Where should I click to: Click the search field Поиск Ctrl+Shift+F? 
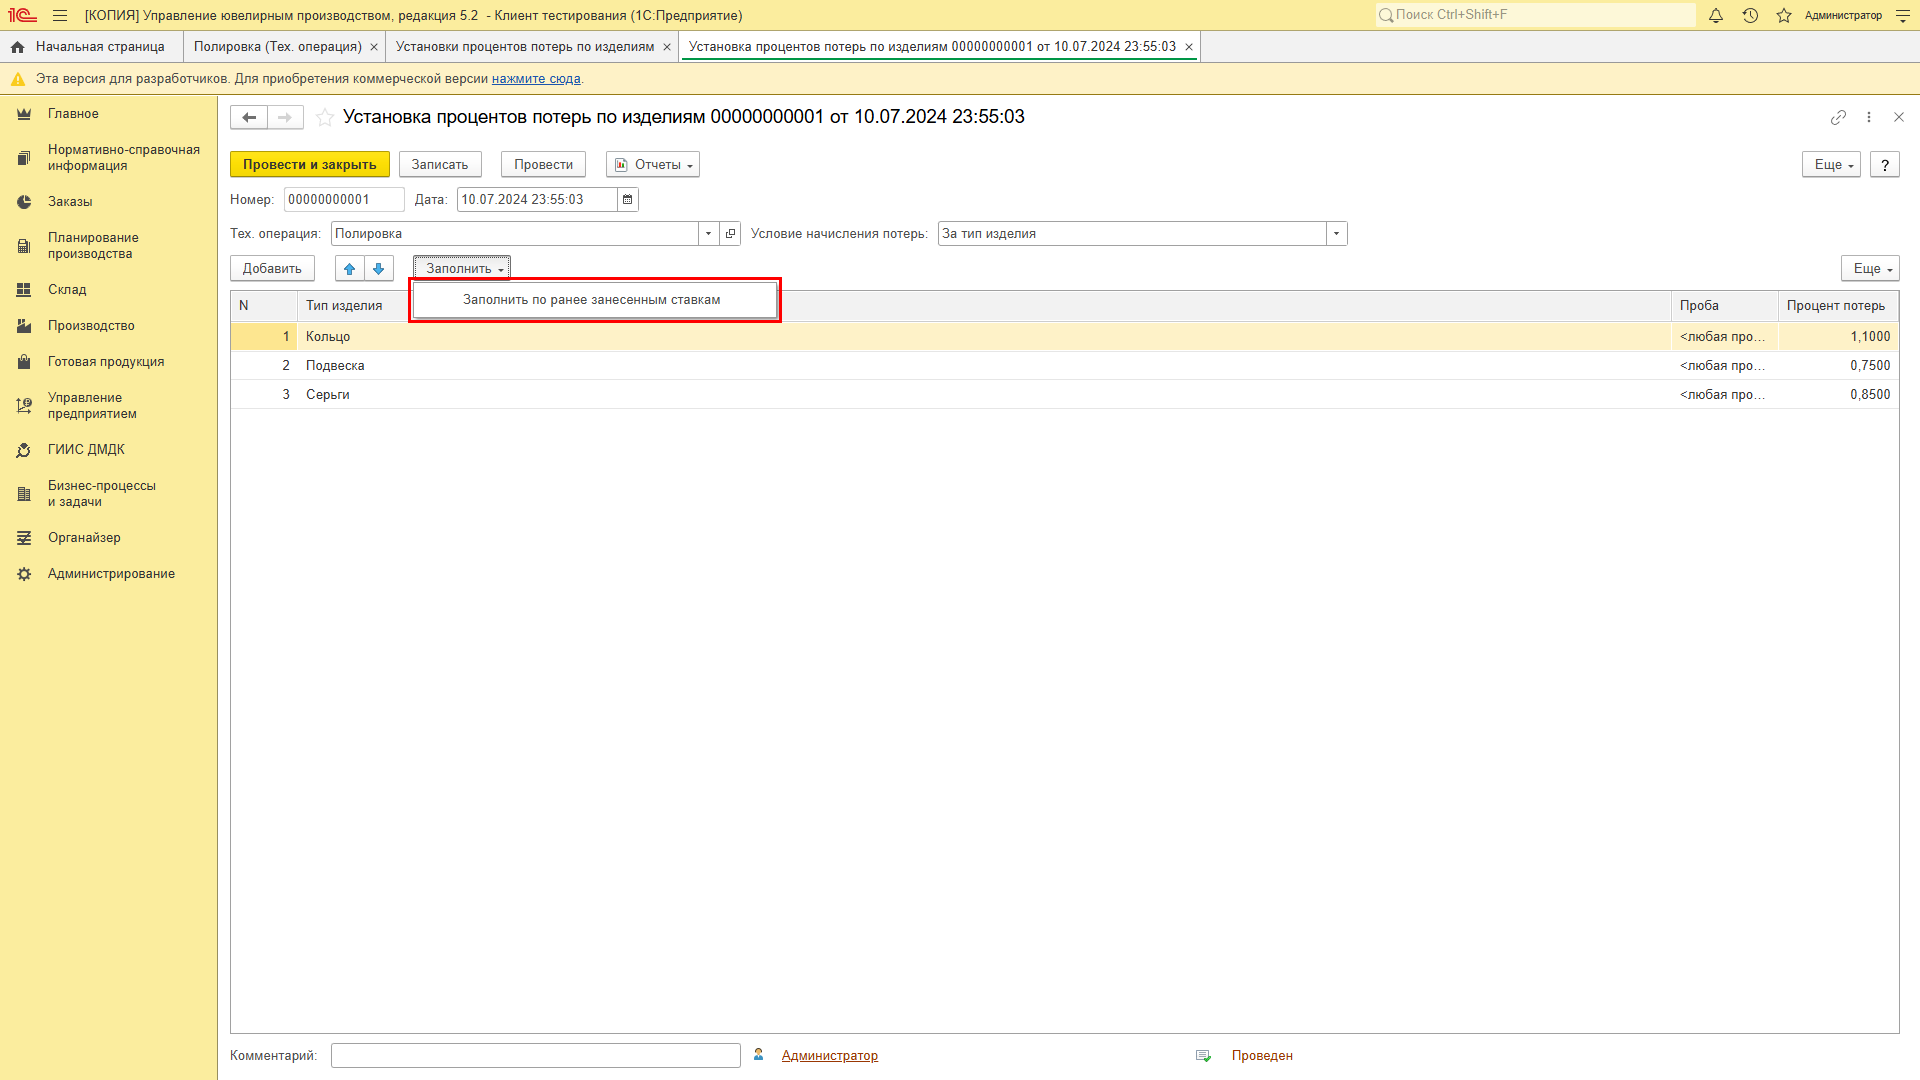point(1535,15)
